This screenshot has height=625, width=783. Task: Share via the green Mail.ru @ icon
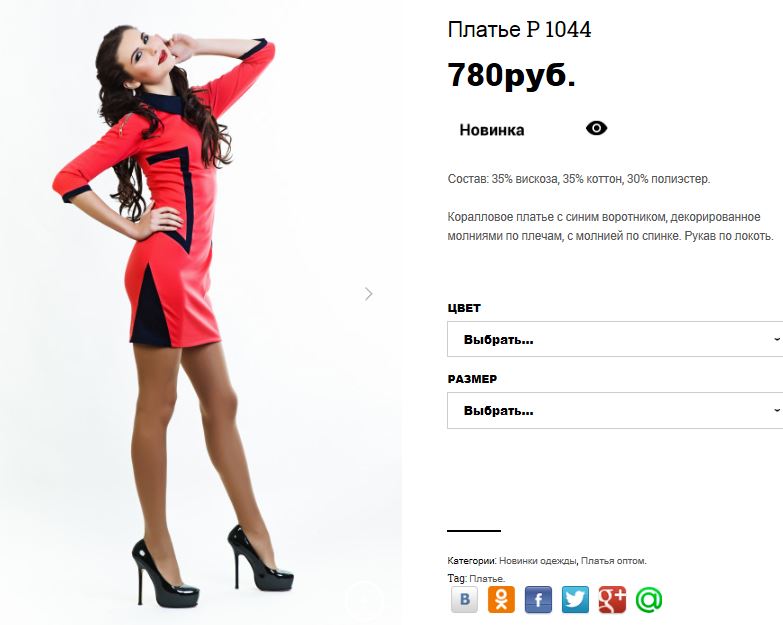[649, 600]
